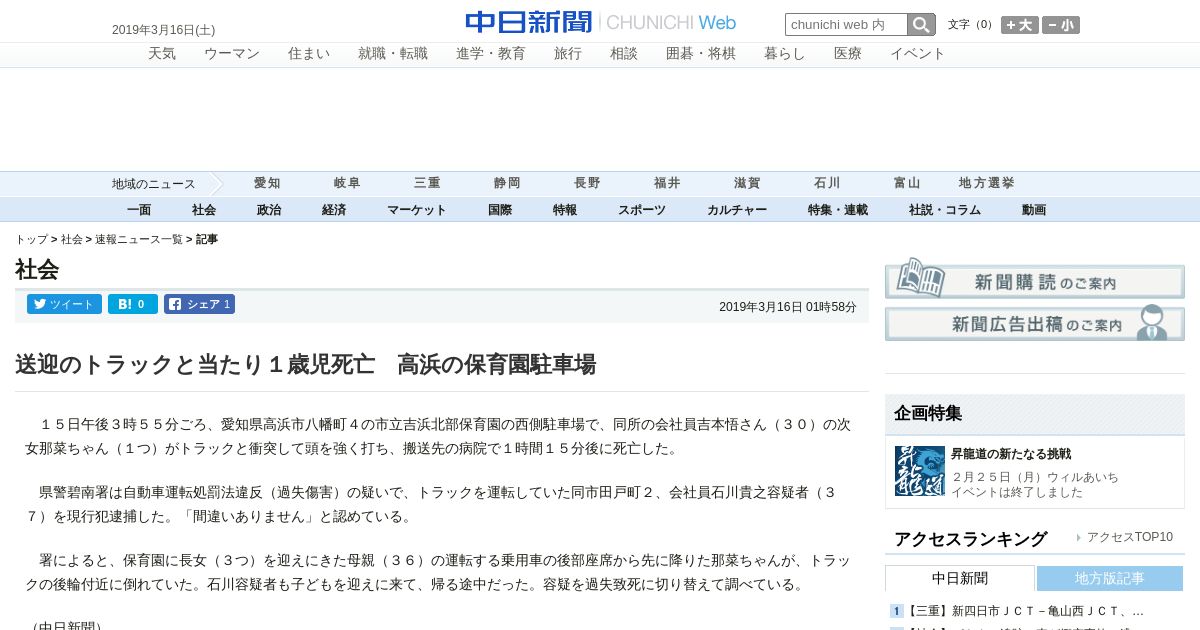Click the 速報ニュース一覧 breadcrumb link
1200x630 pixels.
(x=139, y=240)
